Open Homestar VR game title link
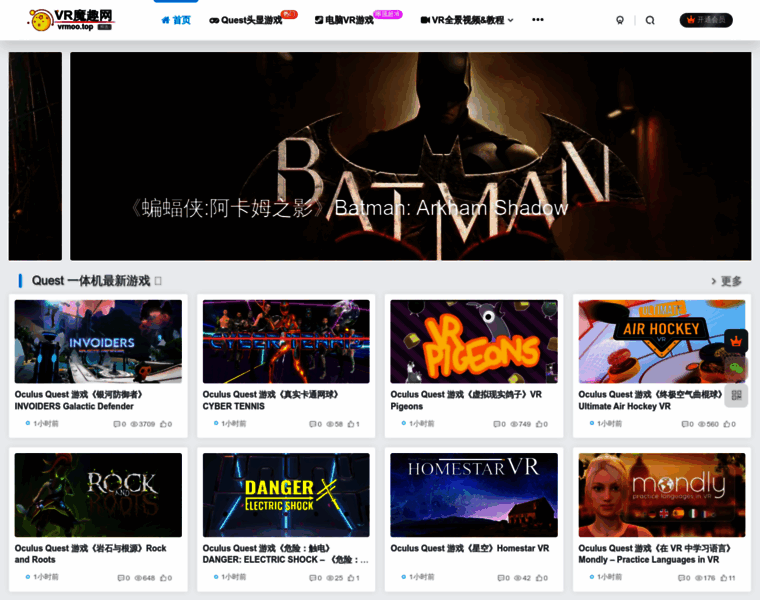This screenshot has width=760, height=600. 469,548
